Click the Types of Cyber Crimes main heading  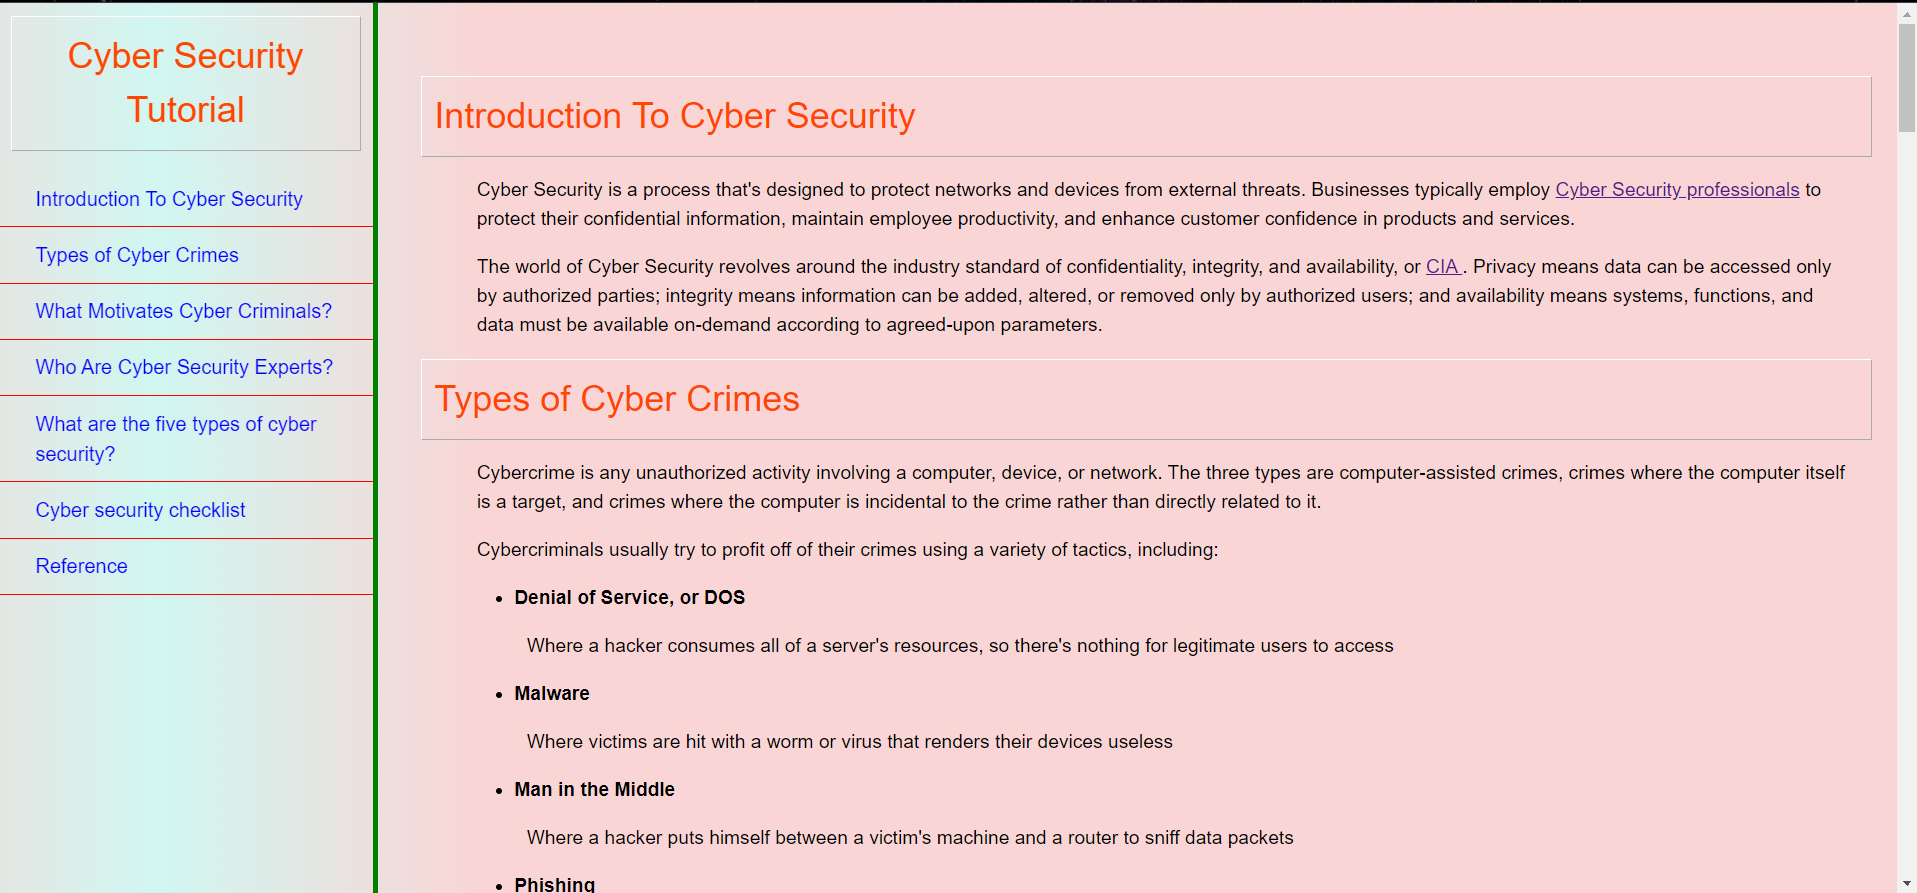(616, 399)
